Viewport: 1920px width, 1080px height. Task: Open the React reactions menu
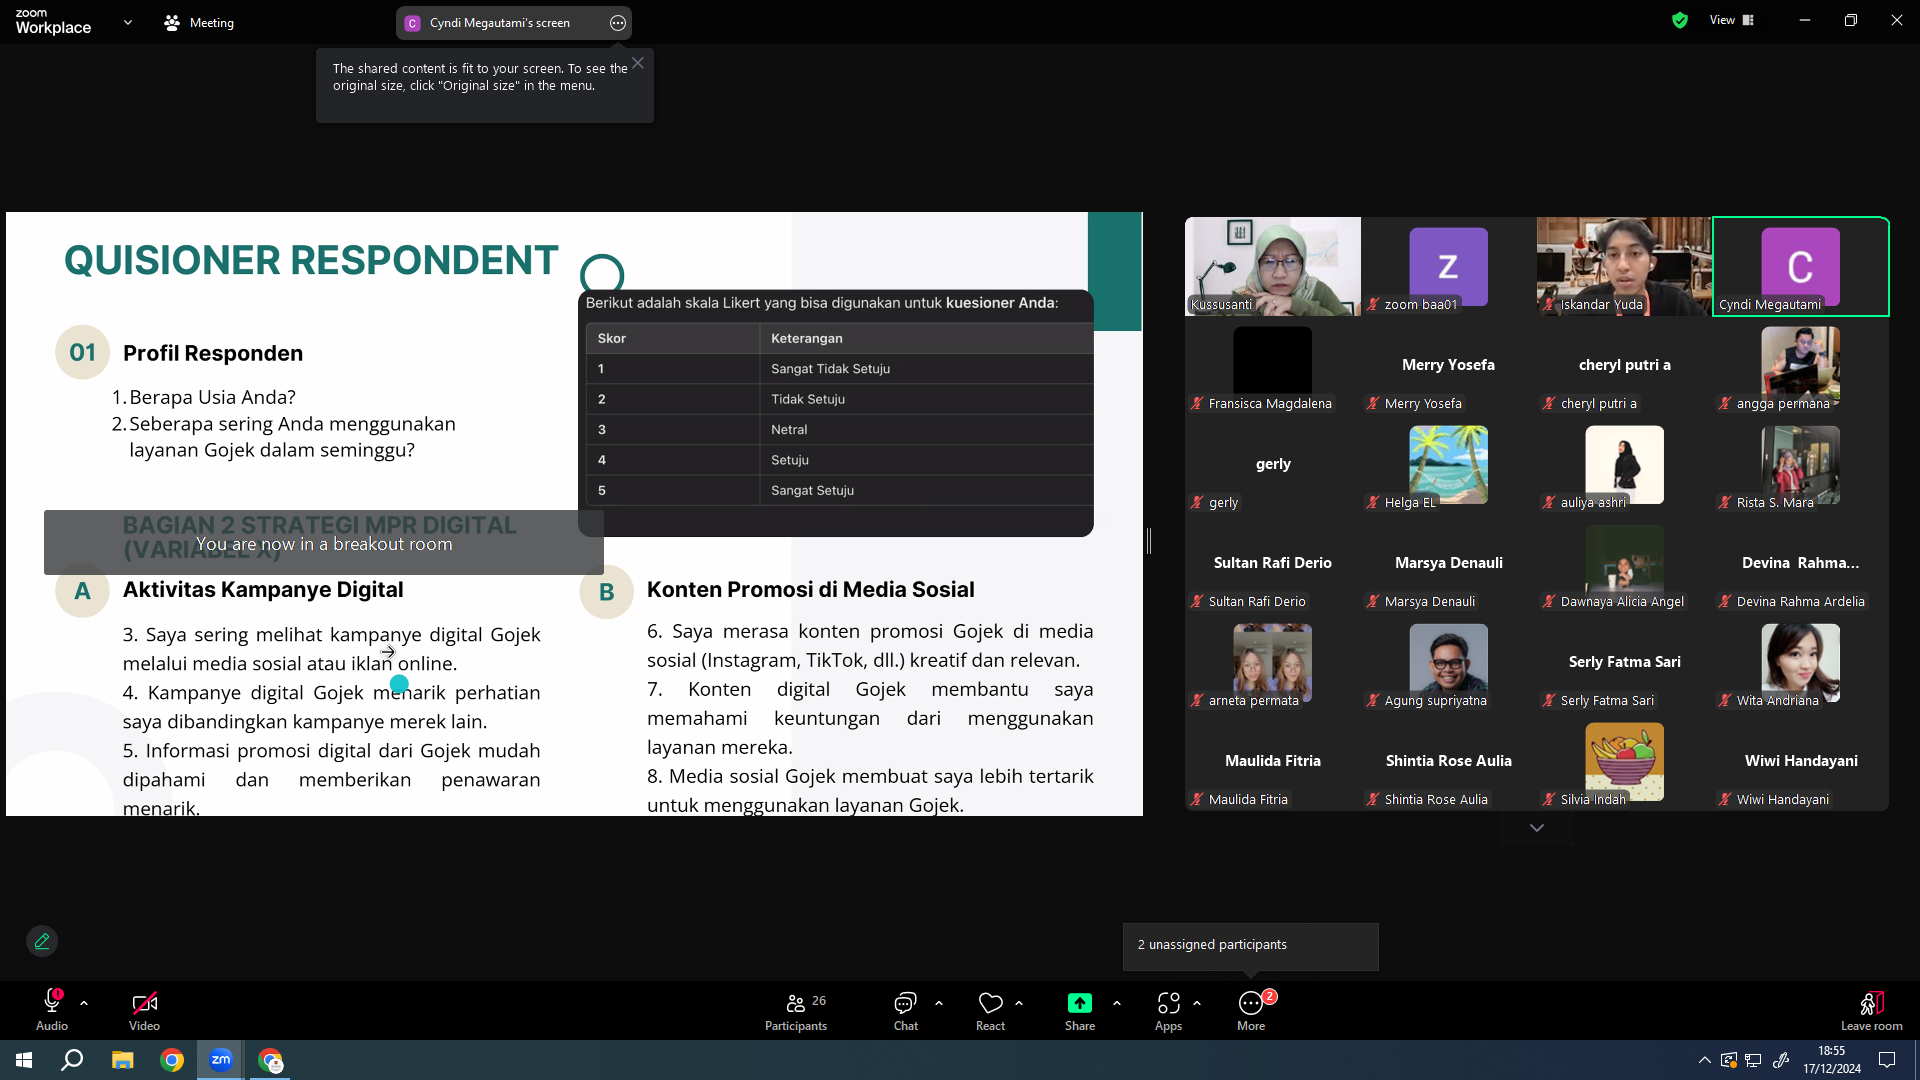(x=991, y=1011)
